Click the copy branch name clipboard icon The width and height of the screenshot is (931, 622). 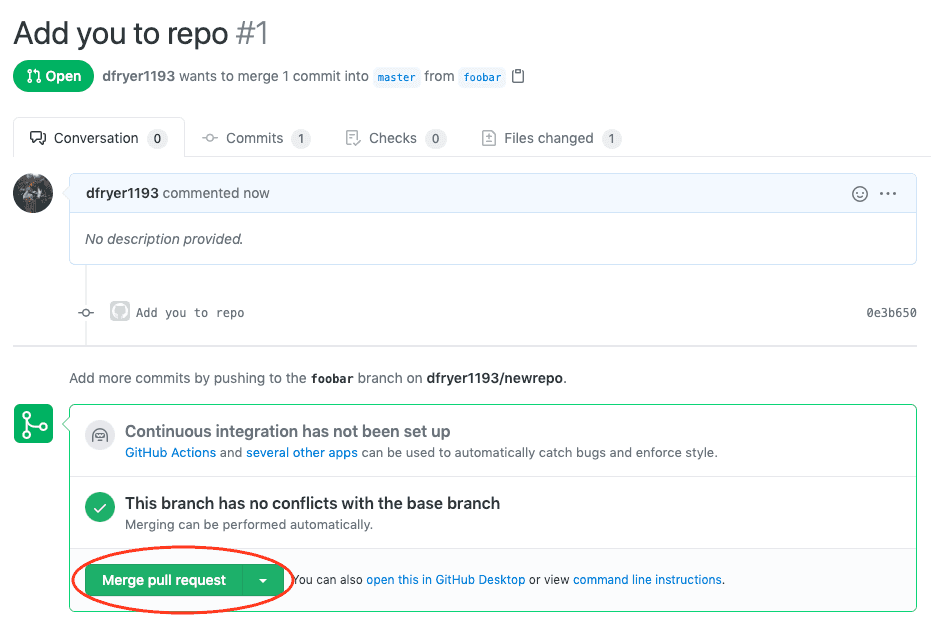point(518,76)
